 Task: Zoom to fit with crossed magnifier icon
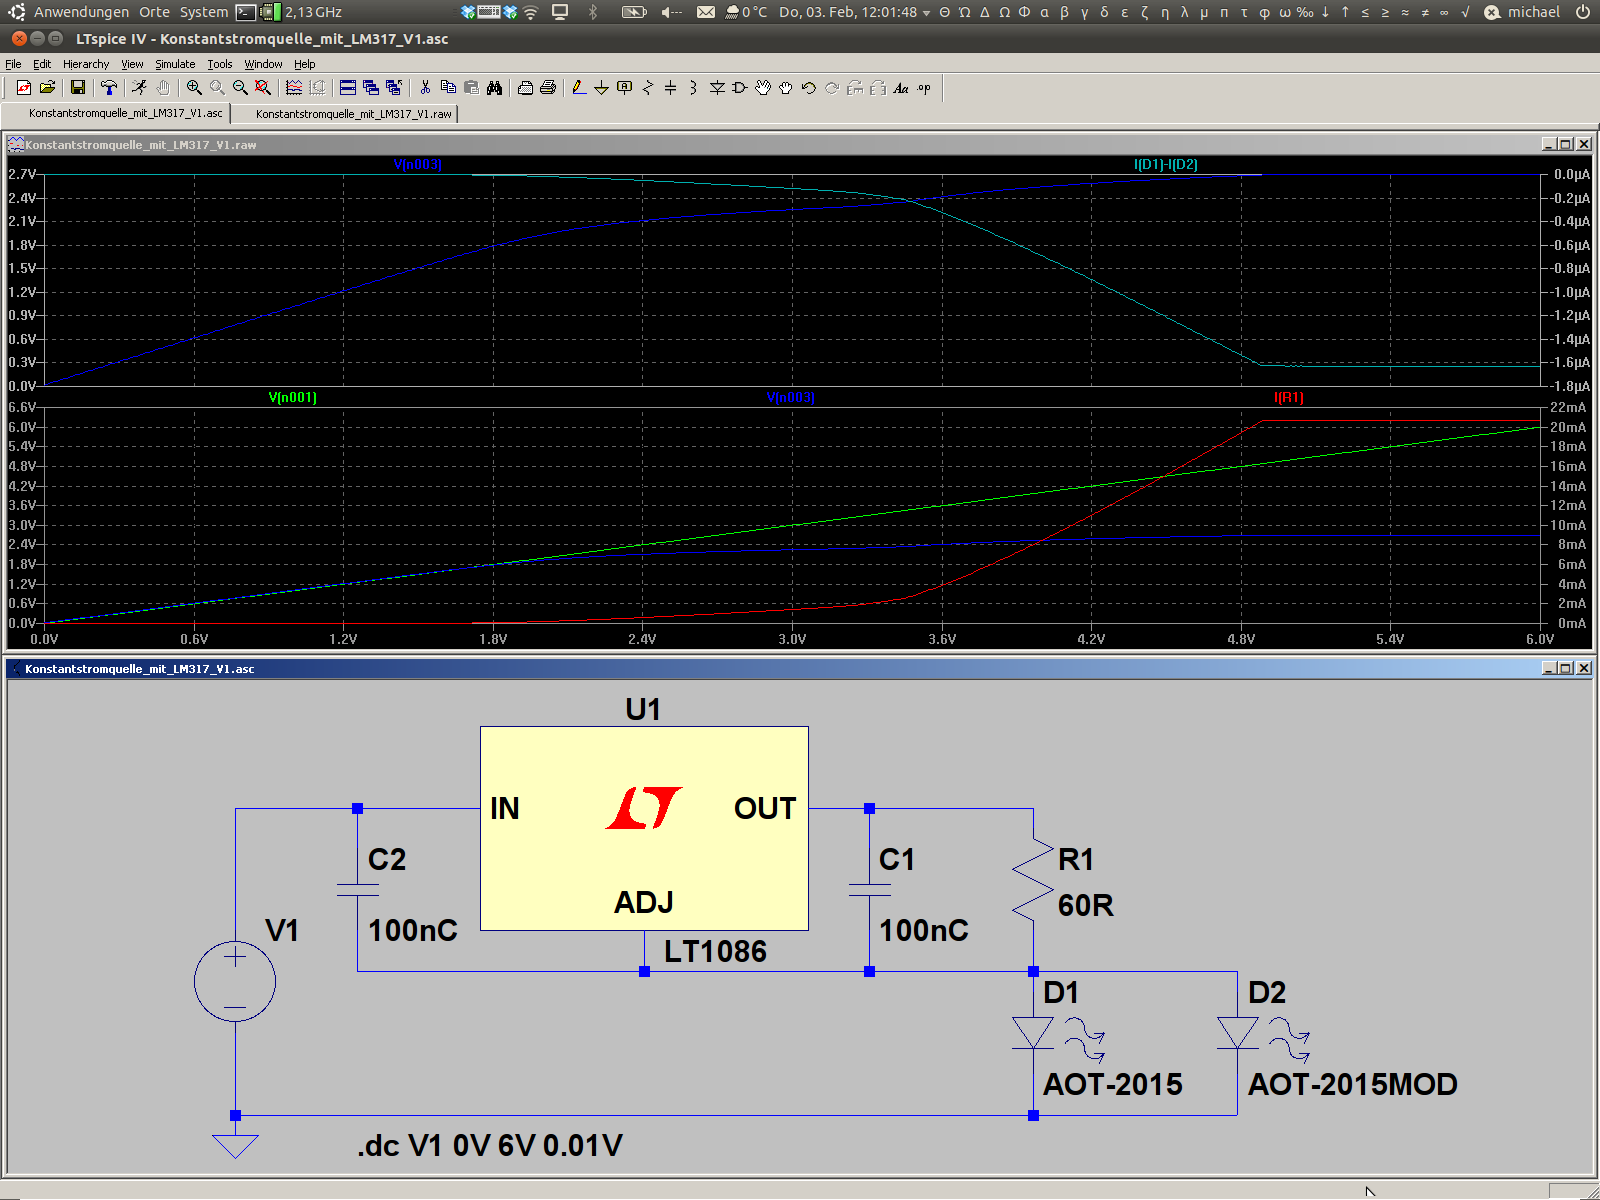click(x=263, y=88)
